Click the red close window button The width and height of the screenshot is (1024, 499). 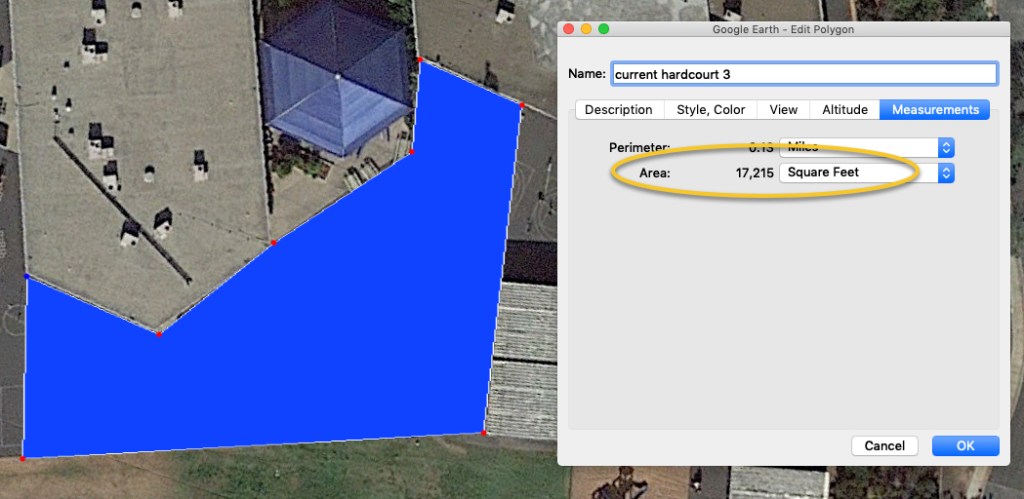[568, 29]
